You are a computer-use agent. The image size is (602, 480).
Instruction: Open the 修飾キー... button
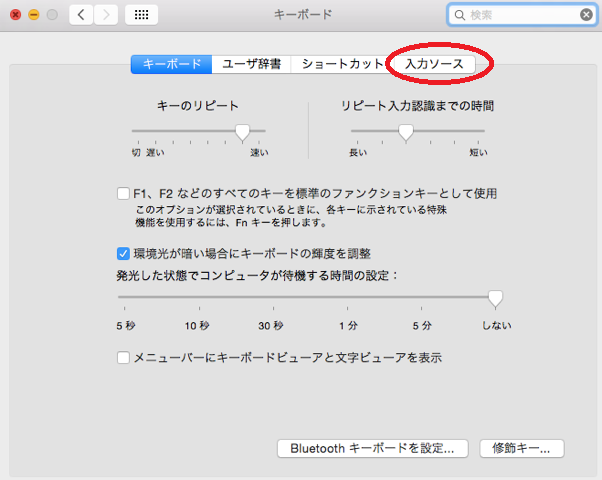(522, 449)
